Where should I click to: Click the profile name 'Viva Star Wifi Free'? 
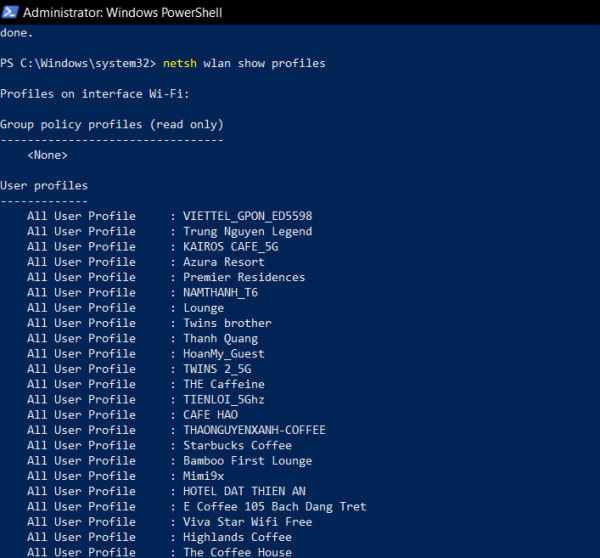[x=248, y=522]
